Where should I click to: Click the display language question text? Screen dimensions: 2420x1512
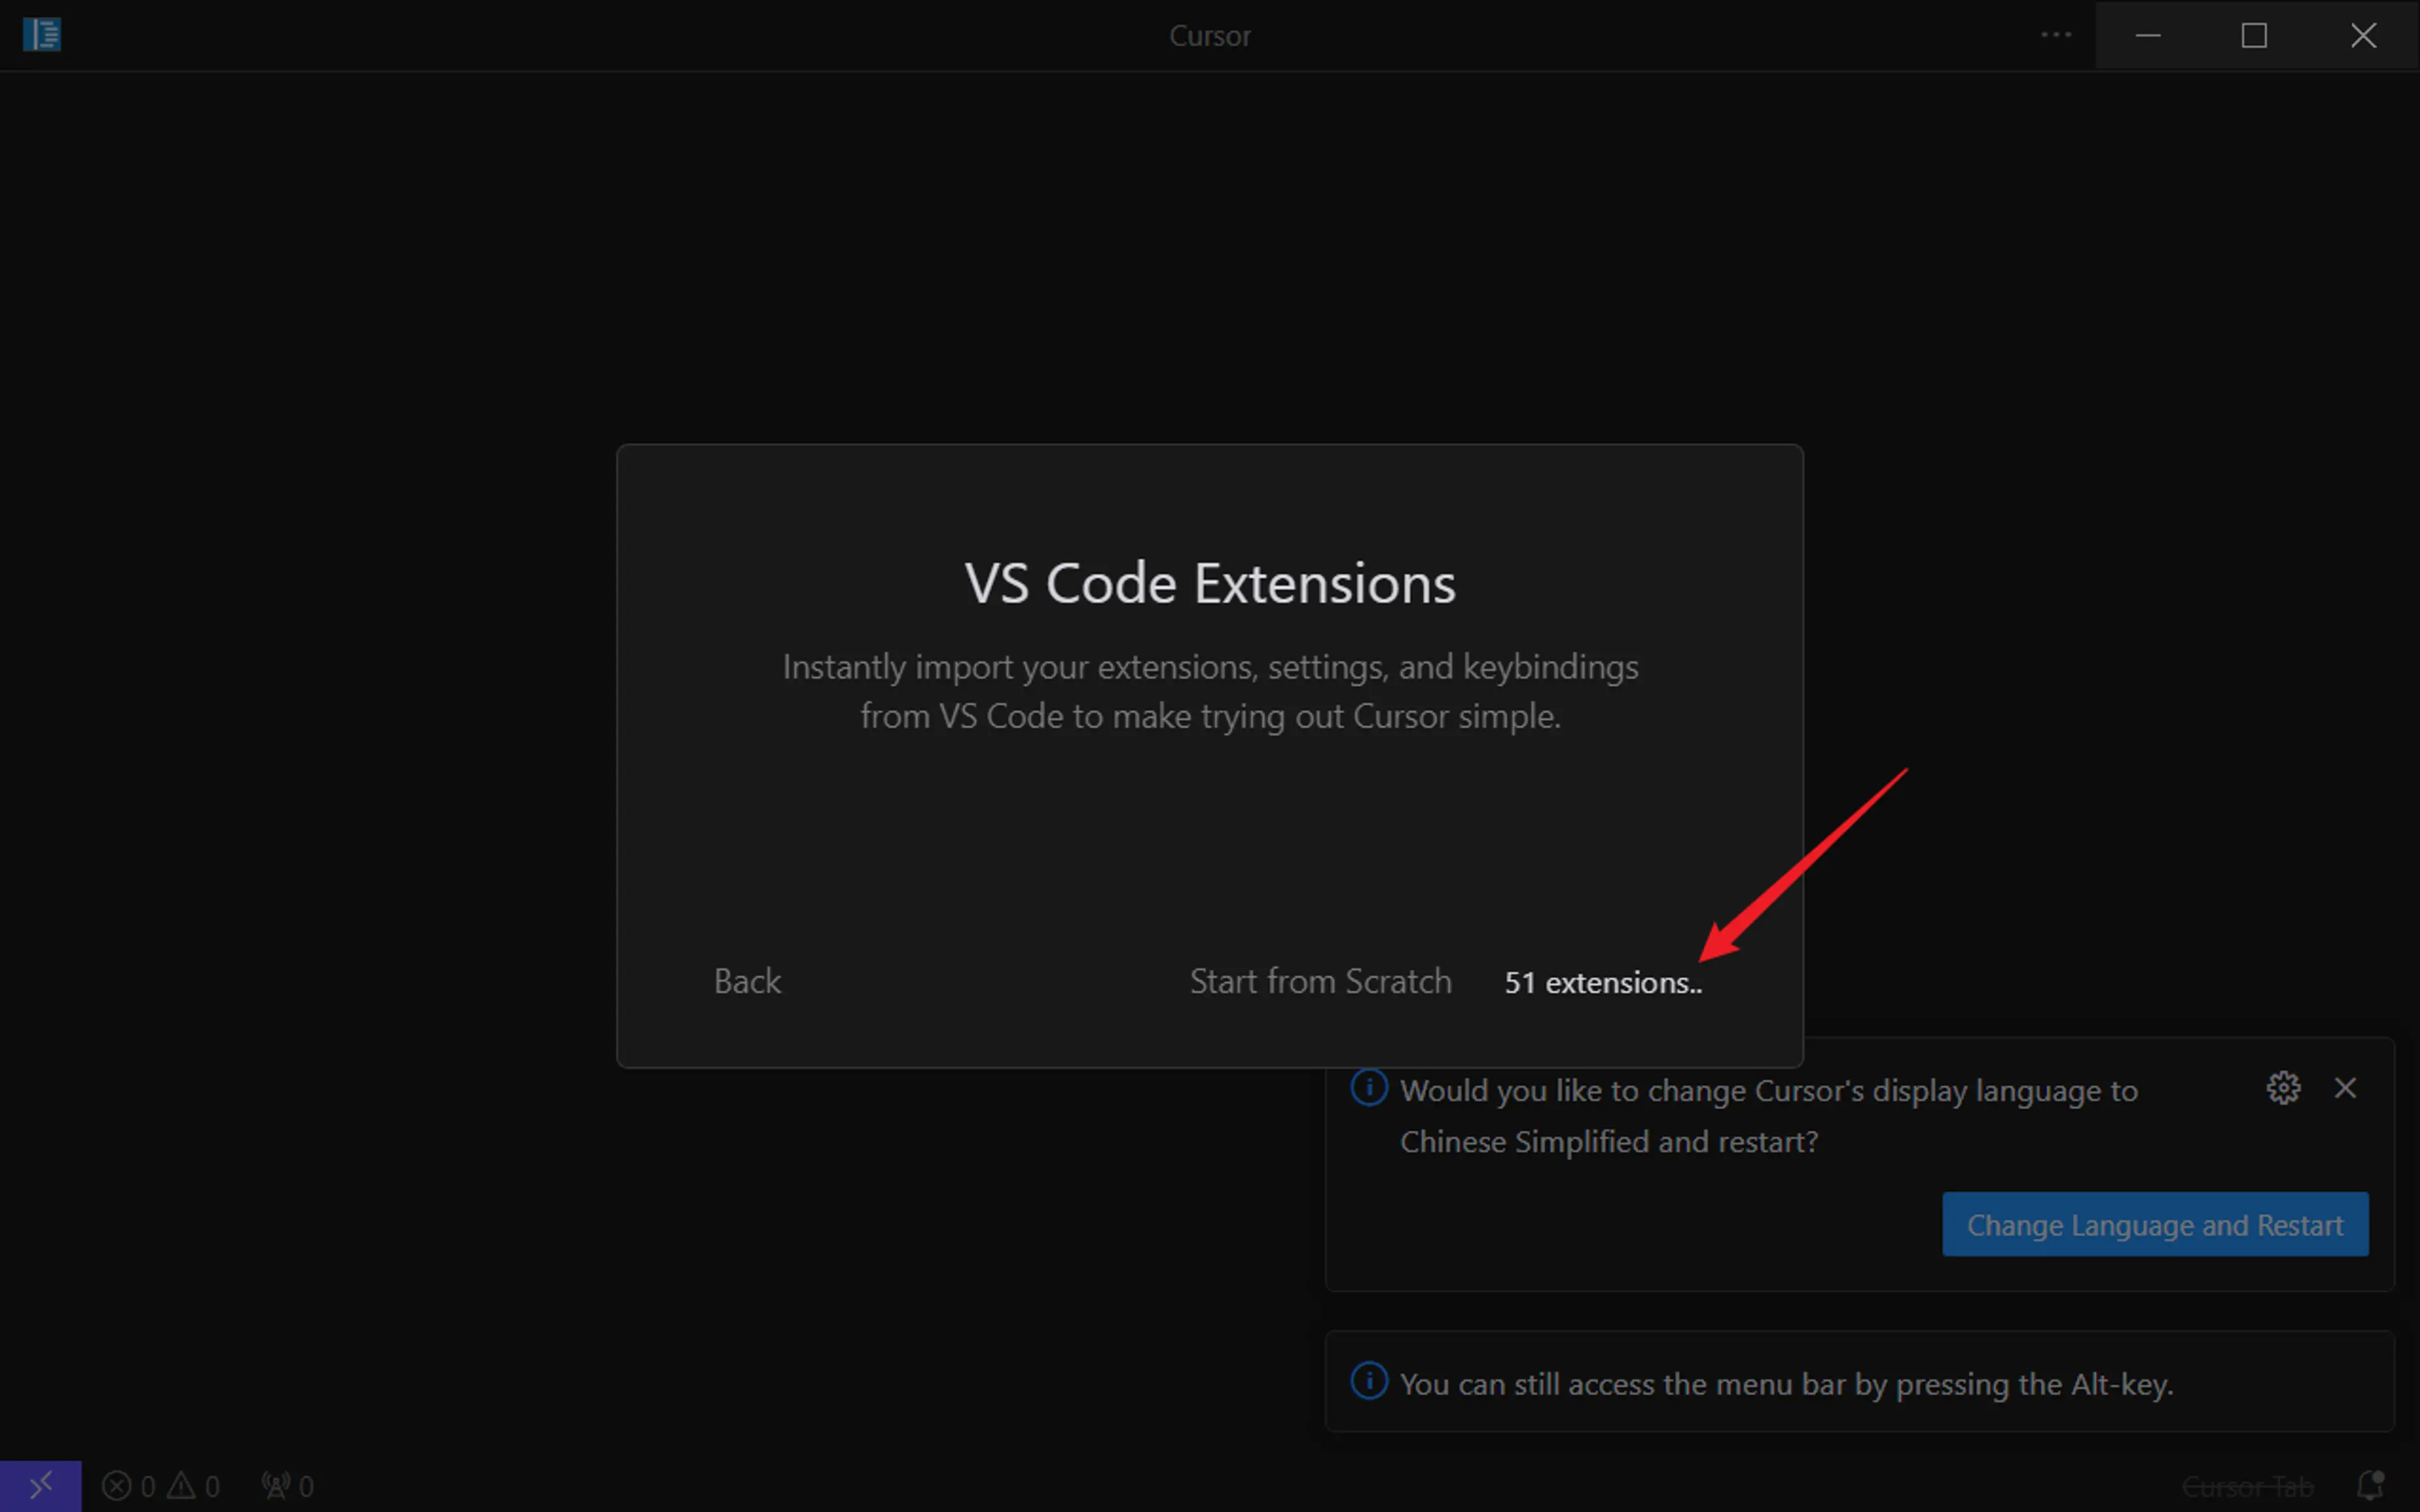(1768, 1115)
